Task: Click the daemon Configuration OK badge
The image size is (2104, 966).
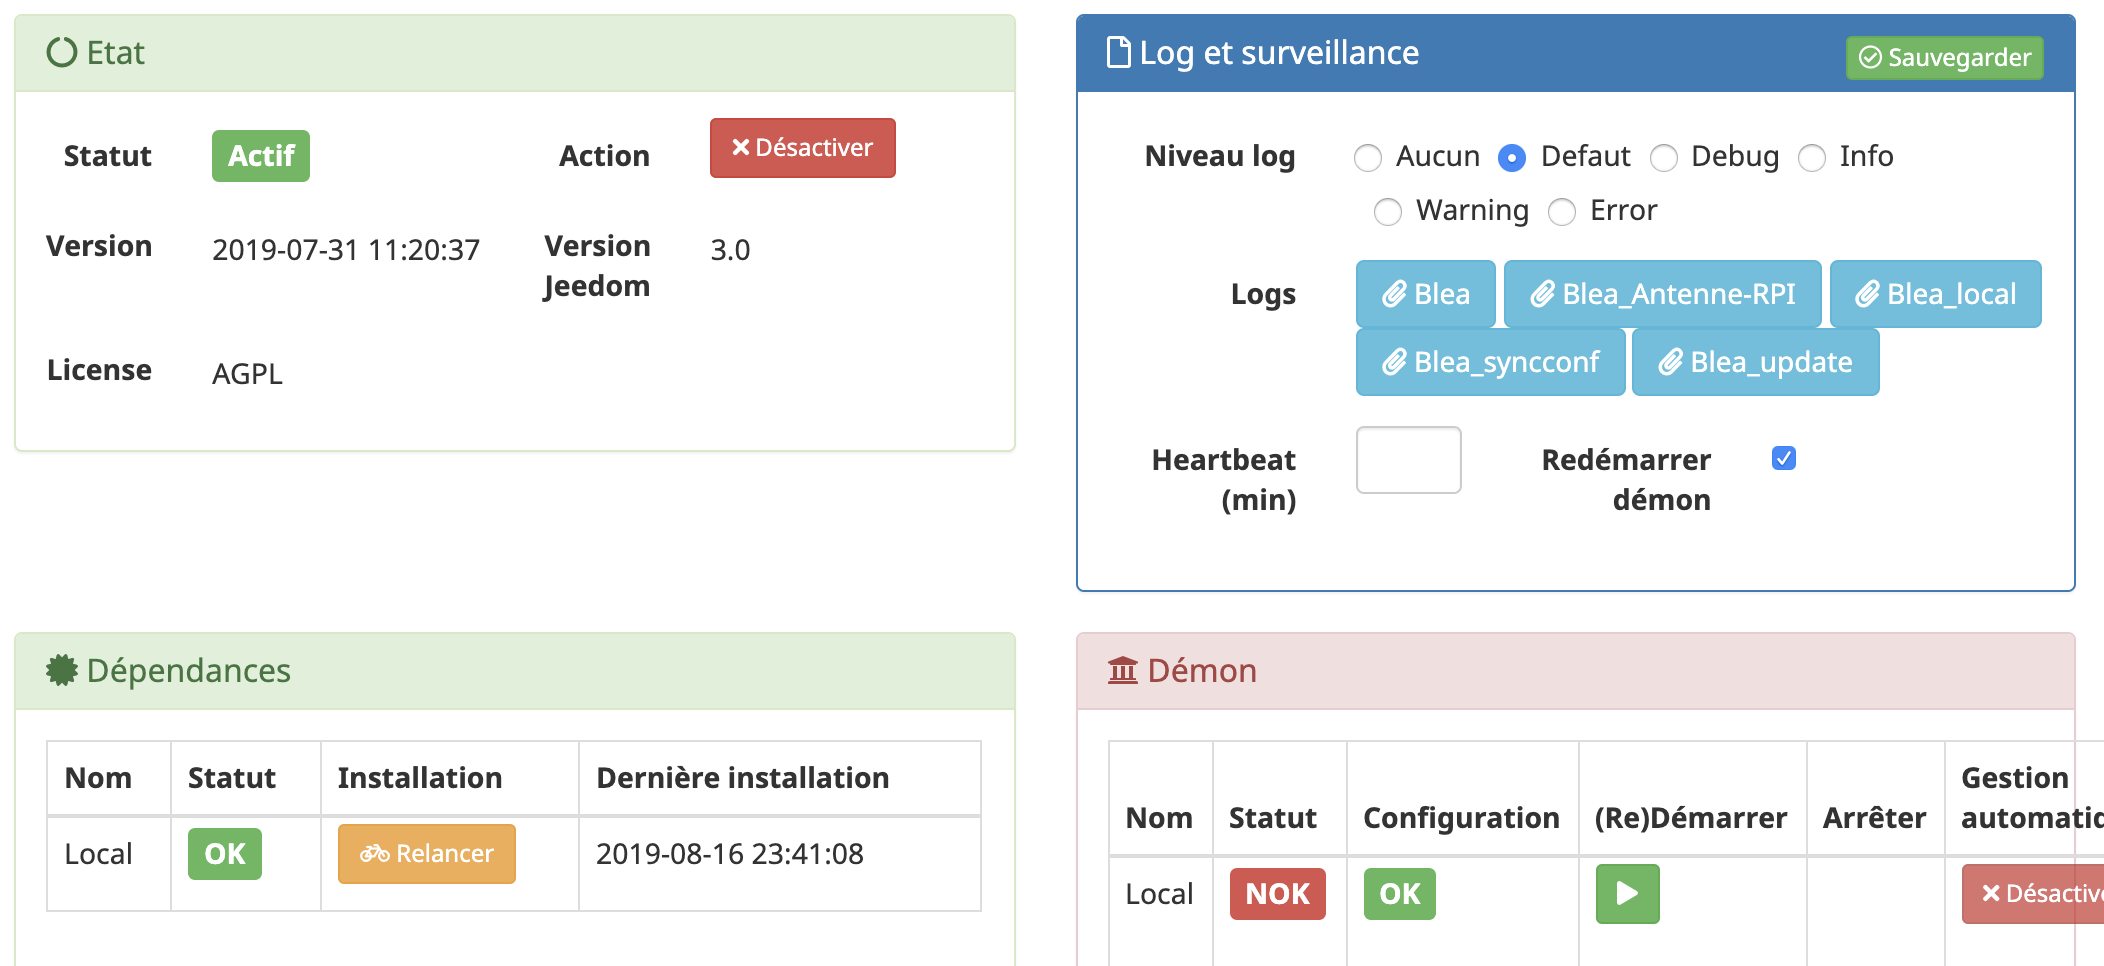Action: 1399,894
